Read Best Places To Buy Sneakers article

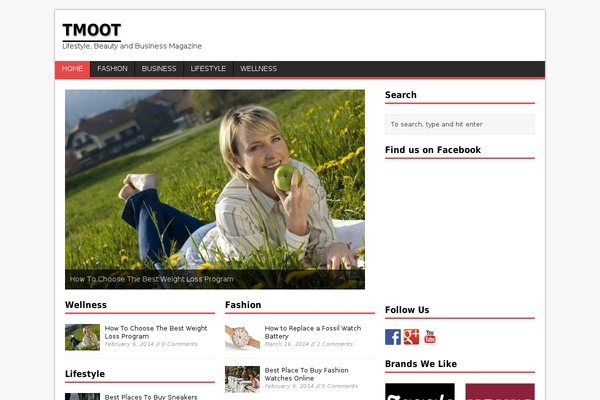151,397
